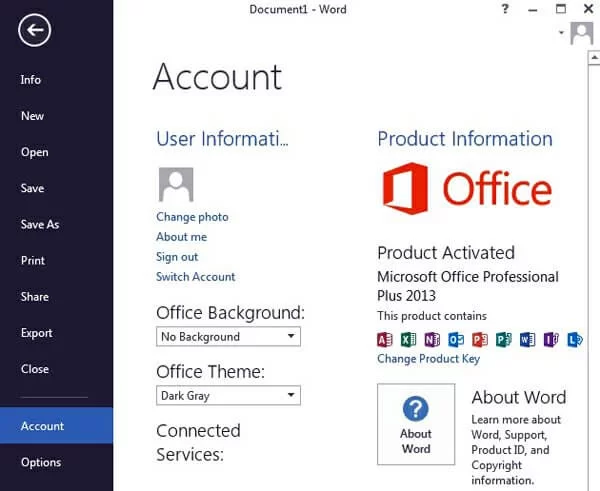Image resolution: width=600 pixels, height=491 pixels.
Task: Click the vertical scrollbar track
Action: (x=594, y=276)
